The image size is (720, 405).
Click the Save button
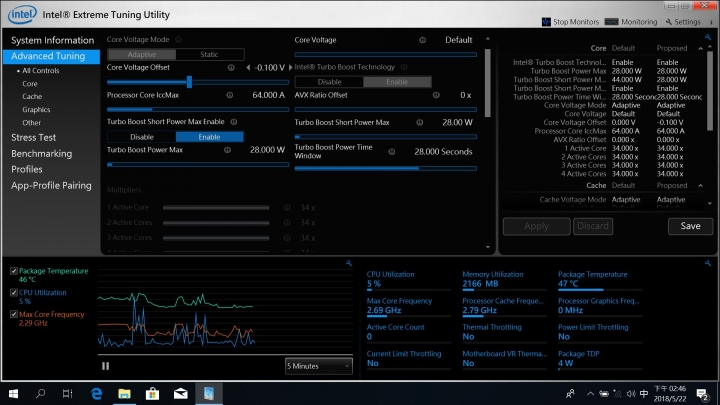click(690, 226)
